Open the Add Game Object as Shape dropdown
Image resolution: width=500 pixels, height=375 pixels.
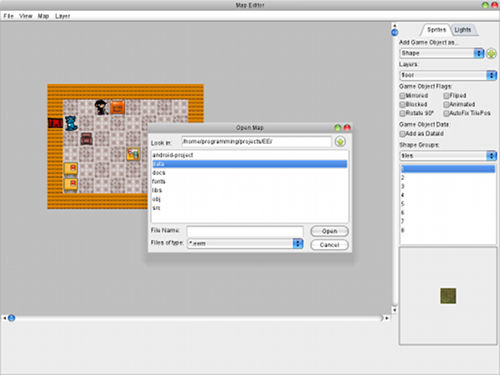click(x=442, y=53)
